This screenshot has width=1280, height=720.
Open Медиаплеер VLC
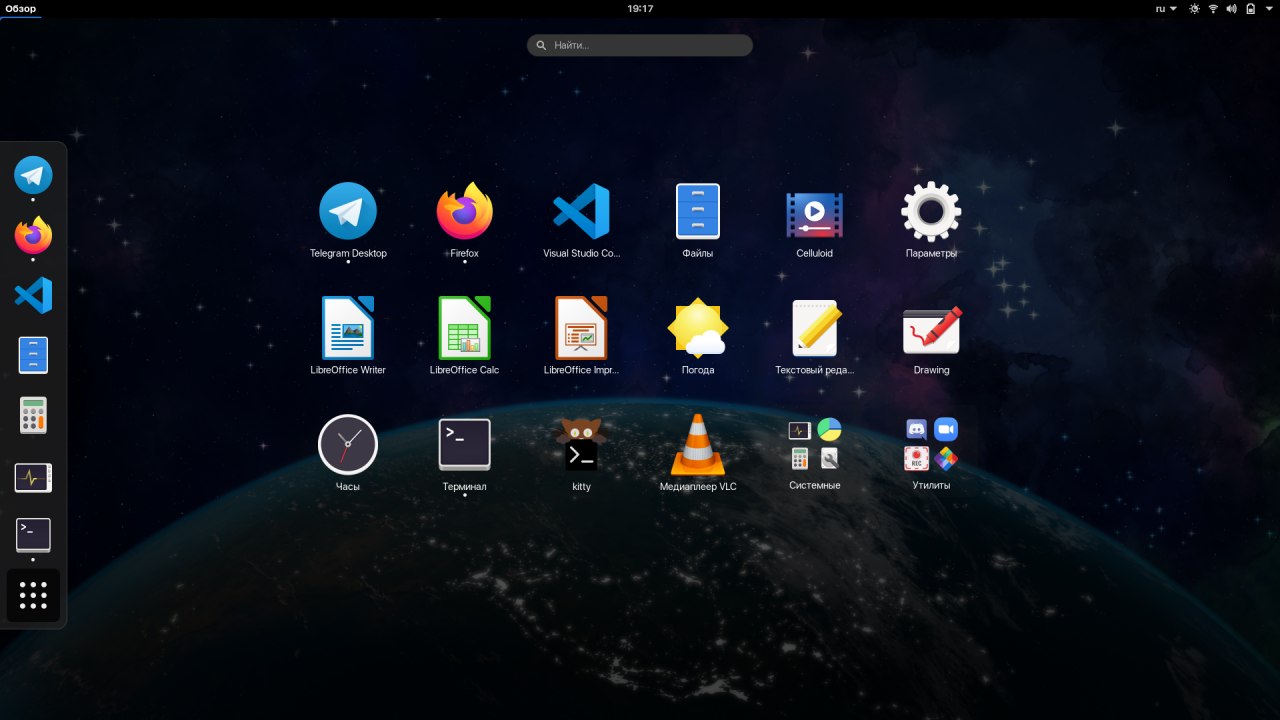[698, 445]
